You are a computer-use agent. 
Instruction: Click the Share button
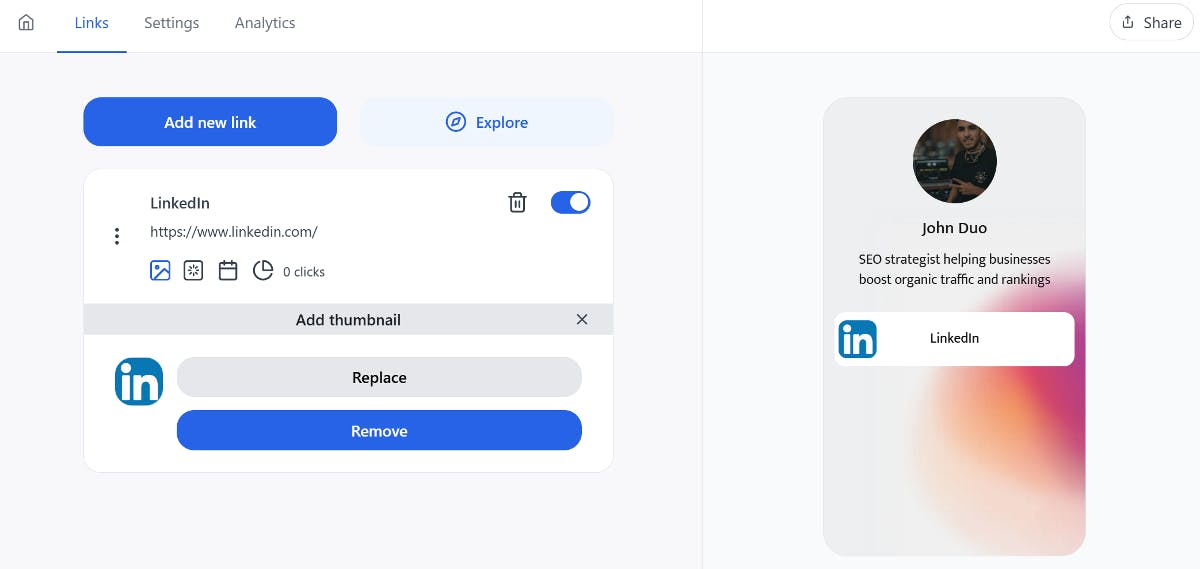(x=1152, y=23)
